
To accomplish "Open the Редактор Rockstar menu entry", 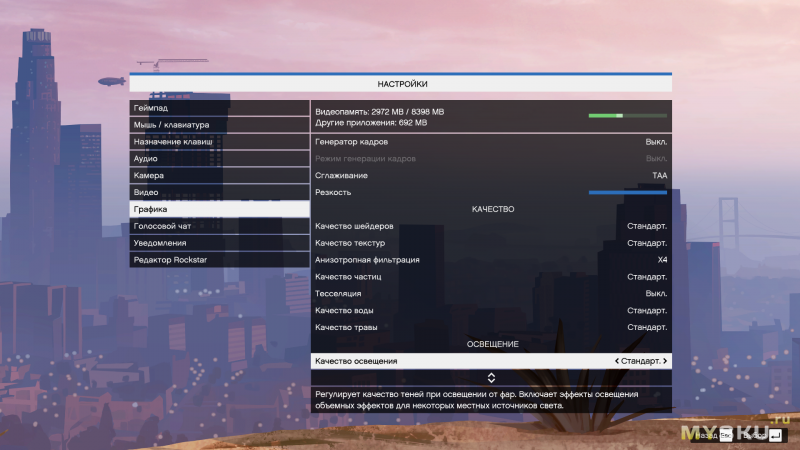I will pyautogui.click(x=219, y=260).
